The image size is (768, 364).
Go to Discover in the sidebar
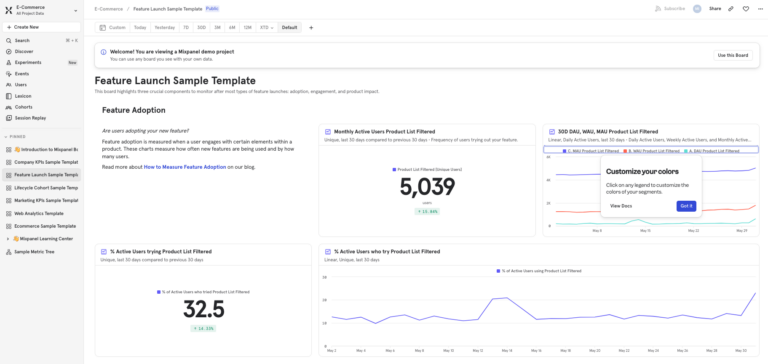42,51
